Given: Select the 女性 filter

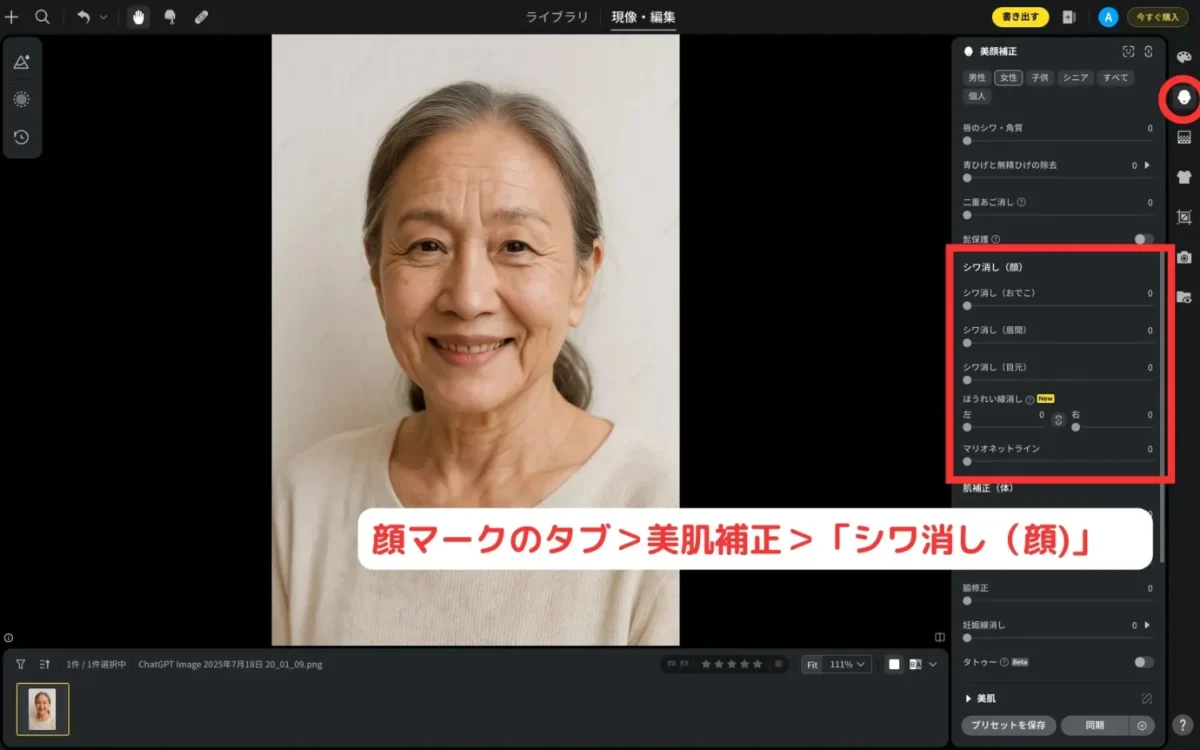Looking at the screenshot, I should click(1008, 77).
